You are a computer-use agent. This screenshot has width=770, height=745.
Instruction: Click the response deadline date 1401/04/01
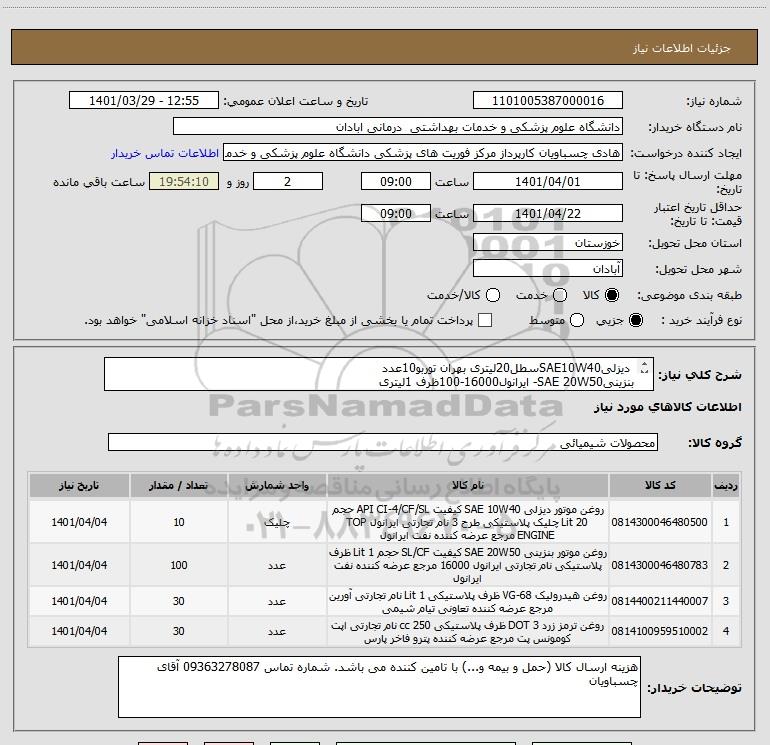coord(548,181)
